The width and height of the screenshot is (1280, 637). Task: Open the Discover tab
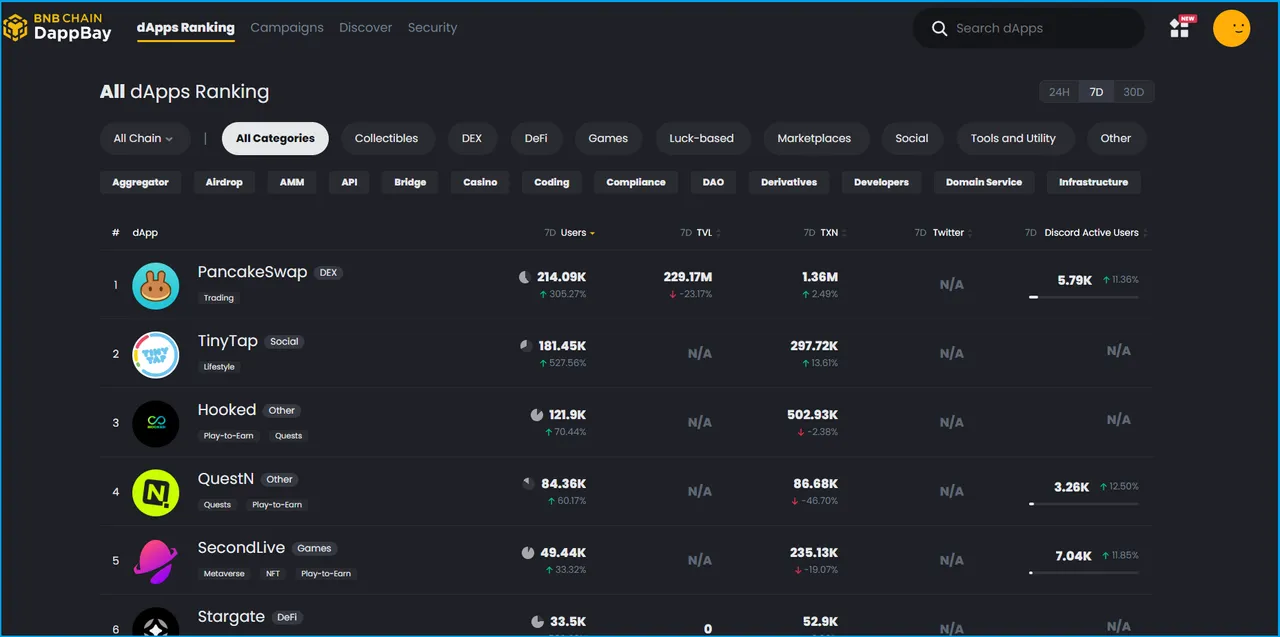pos(365,28)
